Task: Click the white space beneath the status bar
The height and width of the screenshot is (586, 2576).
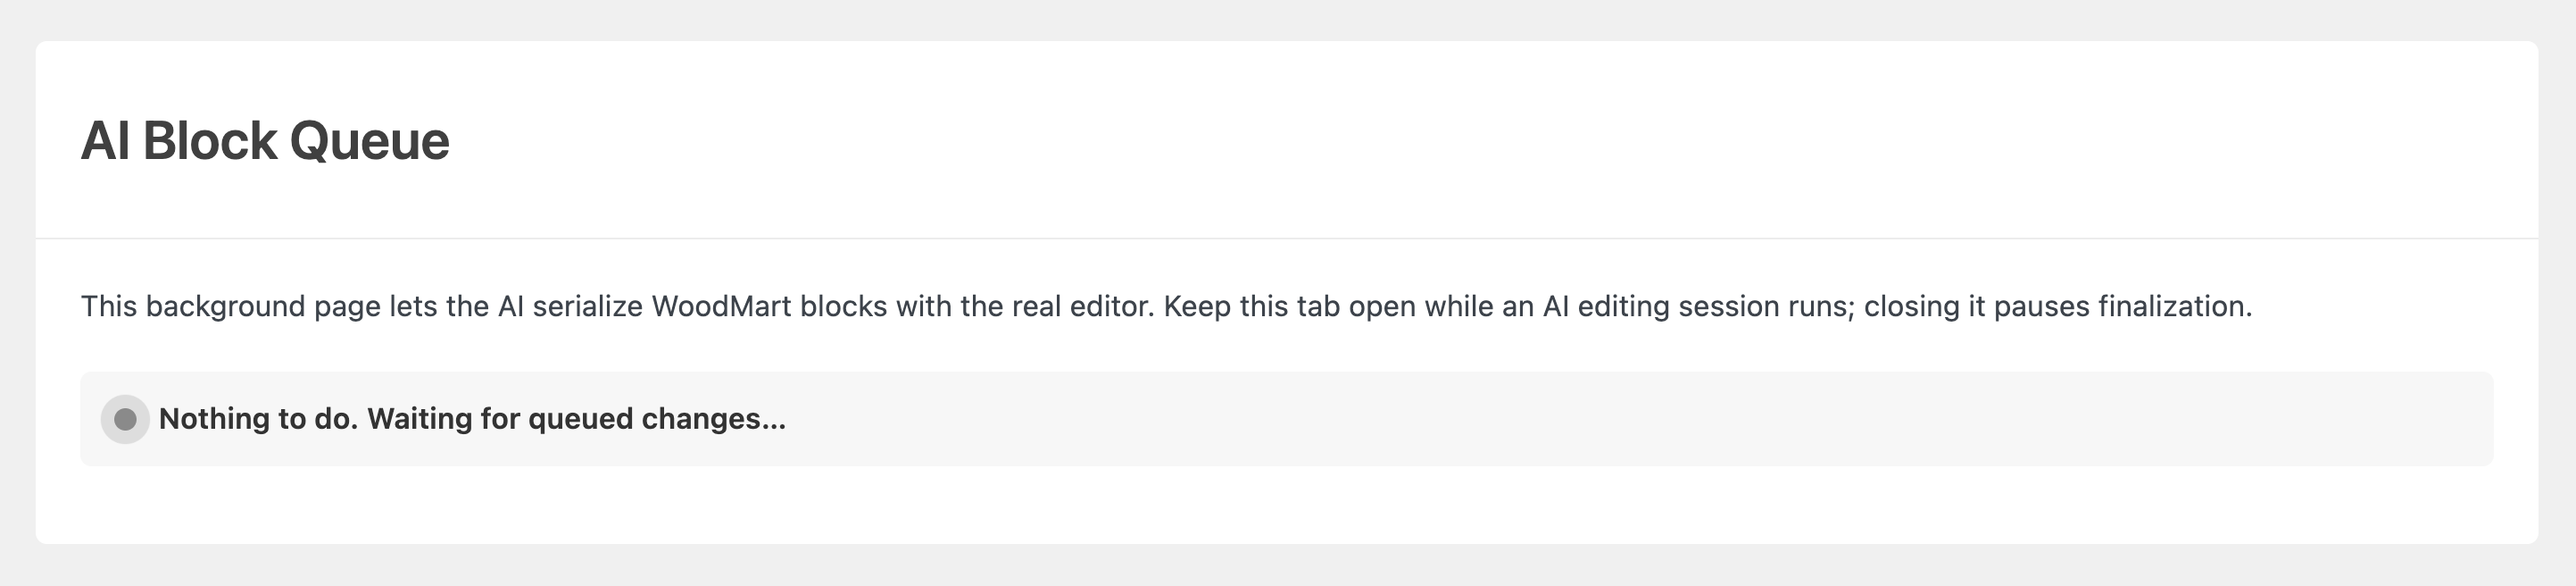Action: point(1287,504)
